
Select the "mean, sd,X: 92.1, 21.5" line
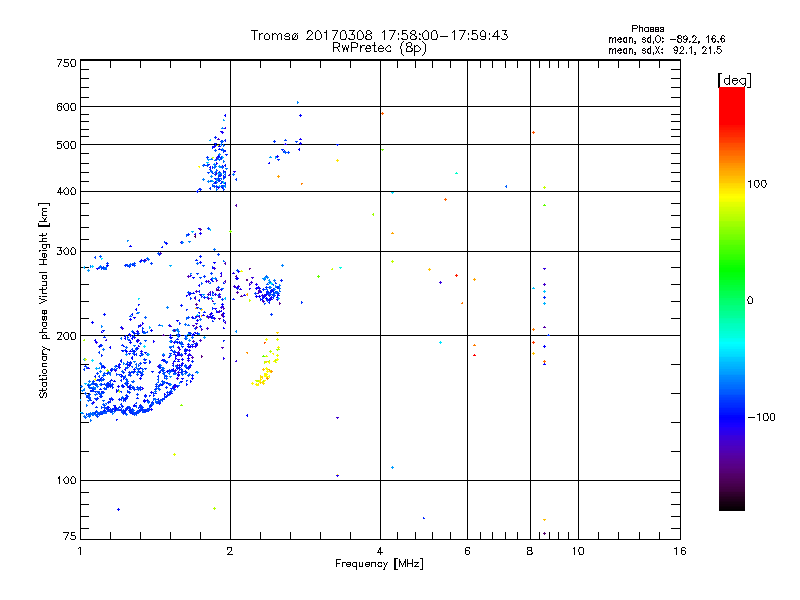665,50
